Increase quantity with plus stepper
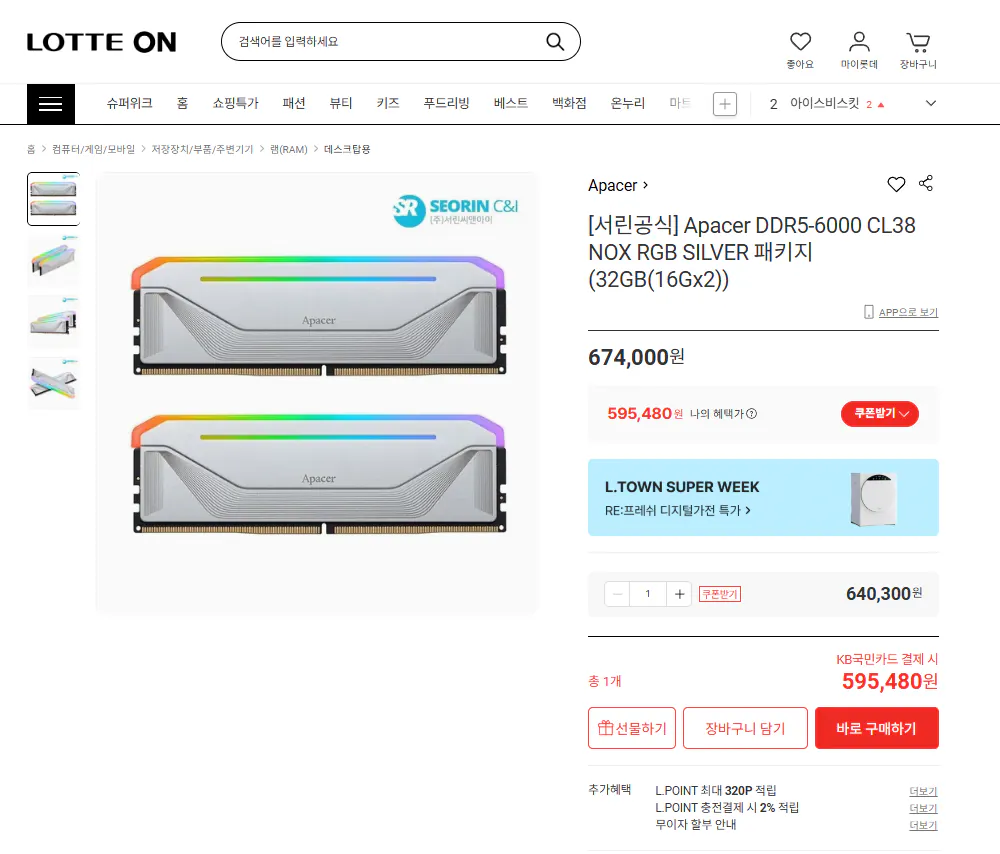Viewport: 1000px width, 854px height. pos(679,593)
